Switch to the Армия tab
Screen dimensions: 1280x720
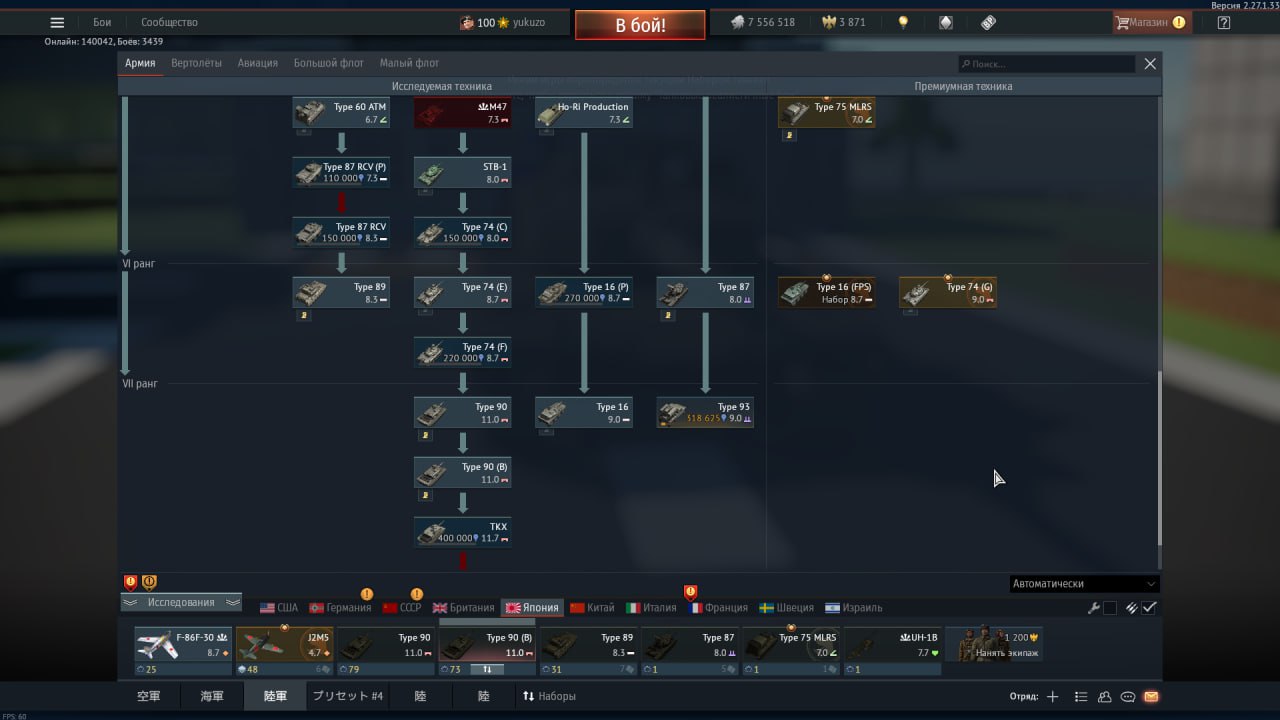pyautogui.click(x=140, y=63)
